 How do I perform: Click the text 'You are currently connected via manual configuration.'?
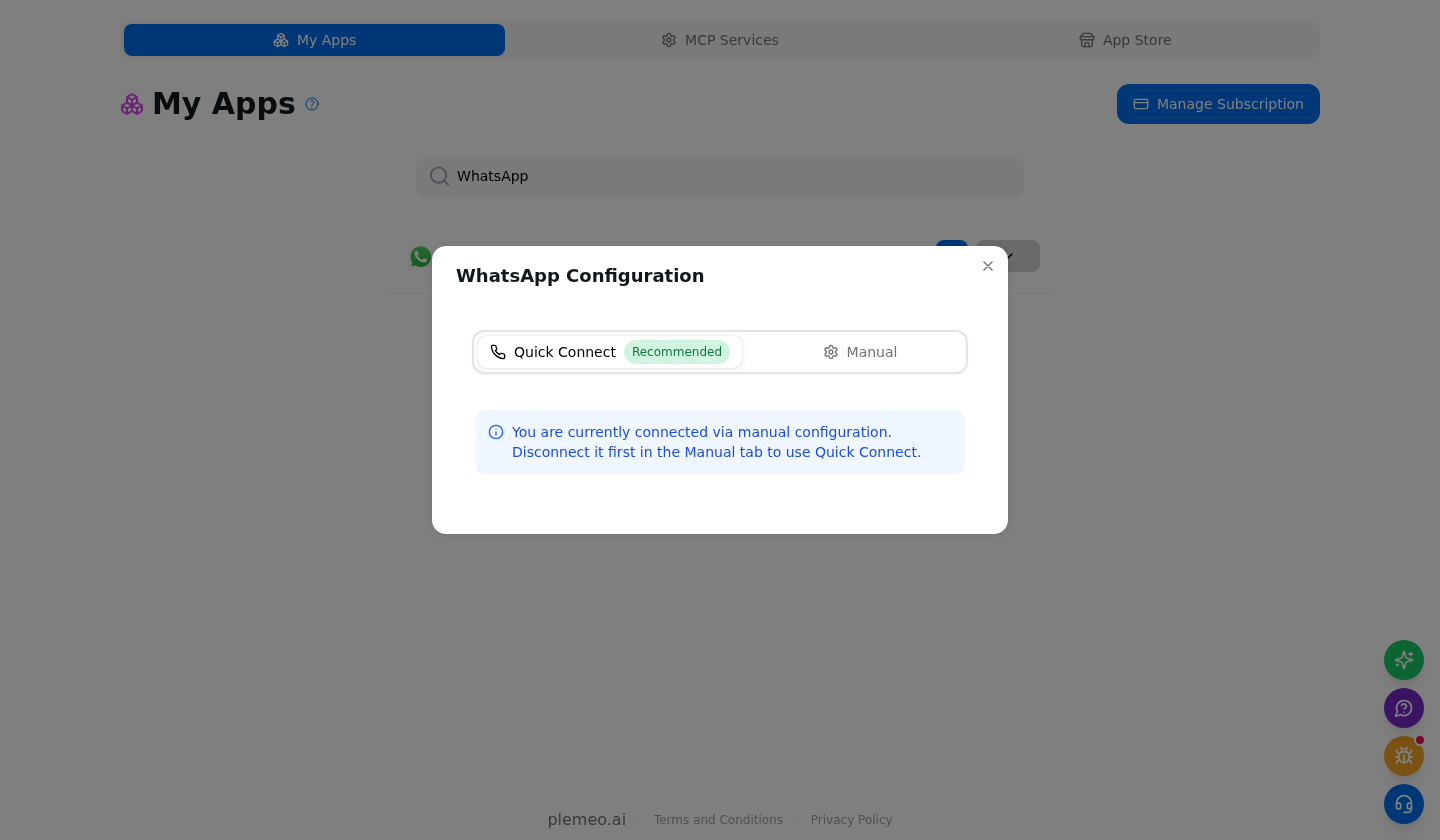click(x=701, y=432)
